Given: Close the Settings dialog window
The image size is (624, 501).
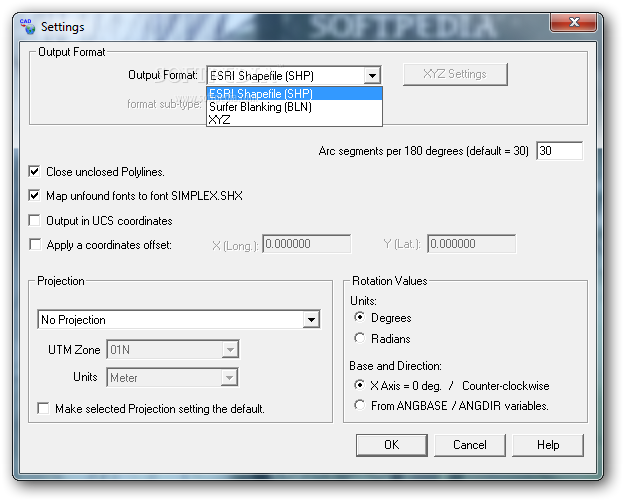Looking at the screenshot, I should point(573,22).
